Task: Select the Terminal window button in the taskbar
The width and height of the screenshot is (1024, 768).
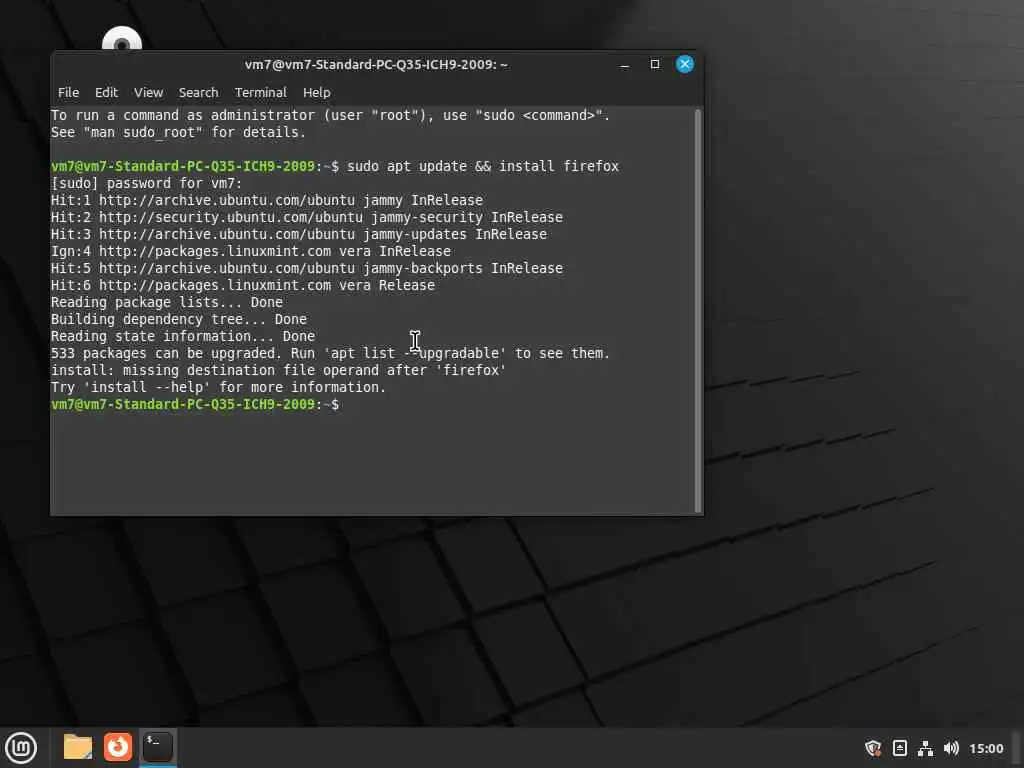Action: 157,747
